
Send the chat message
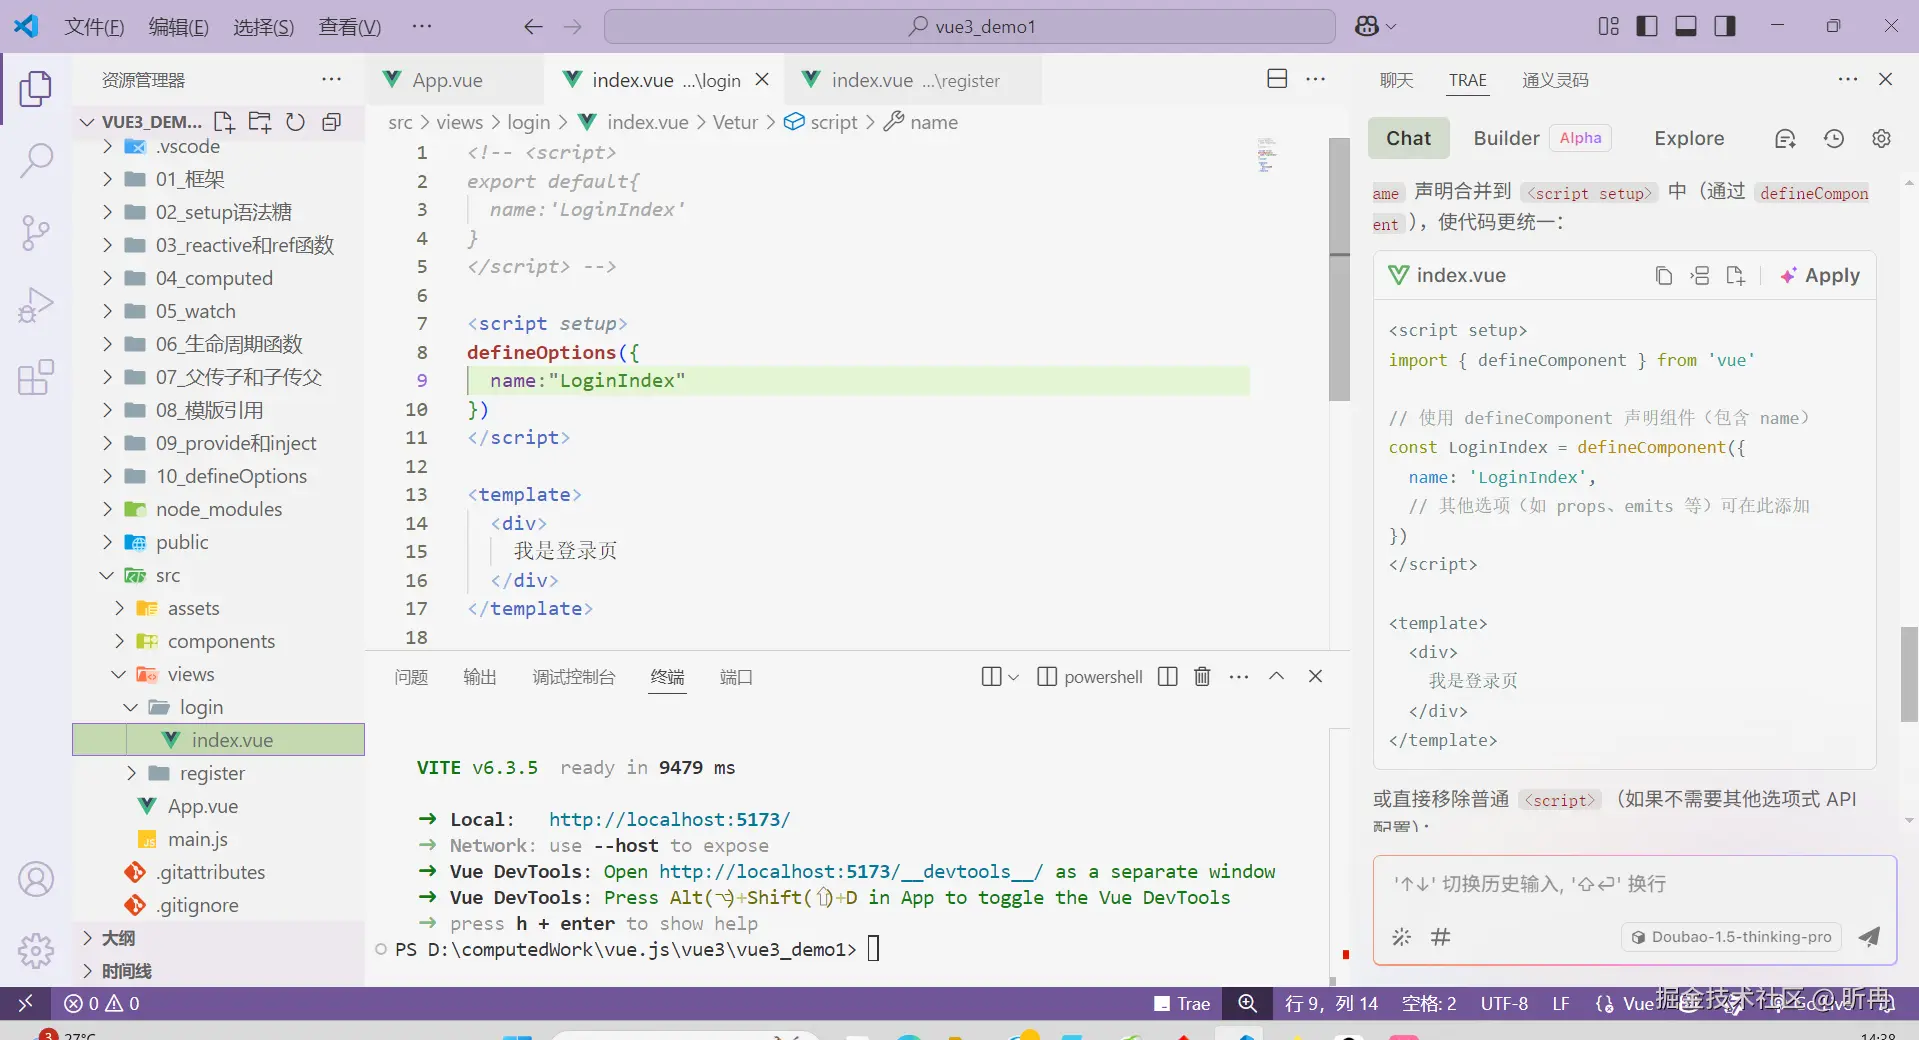tap(1868, 937)
